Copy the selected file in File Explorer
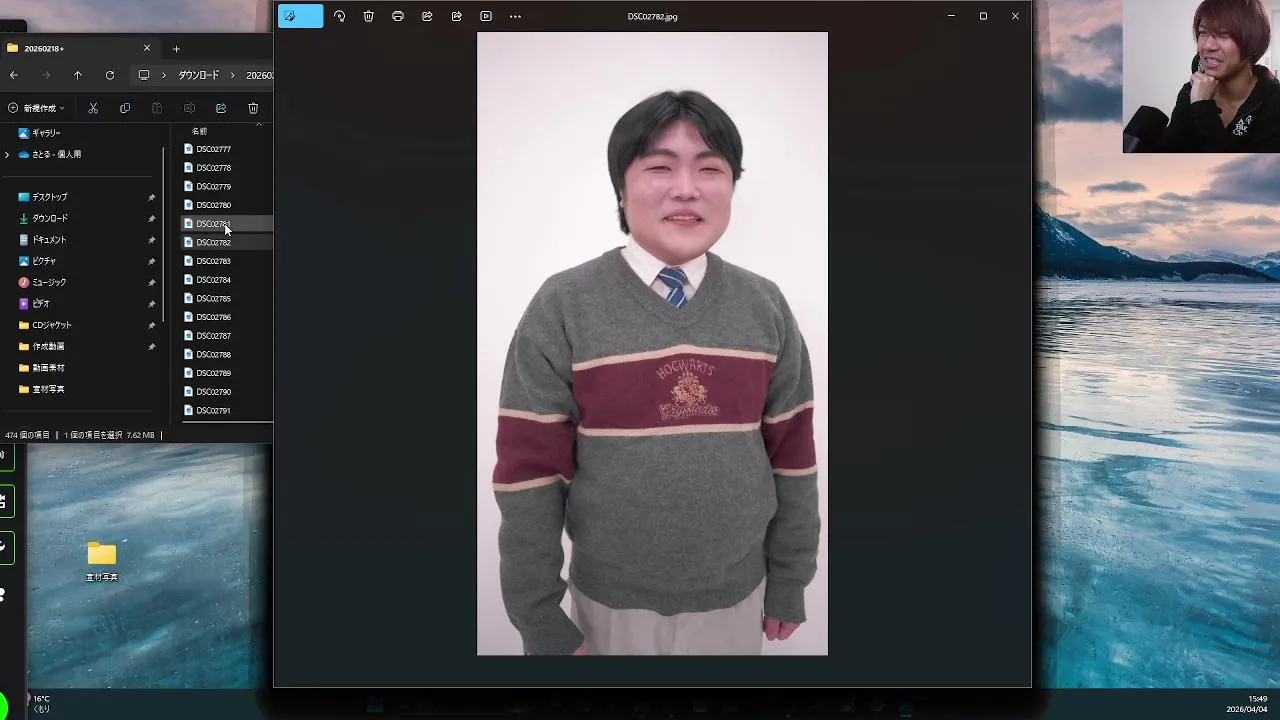1280x720 pixels. click(125, 108)
